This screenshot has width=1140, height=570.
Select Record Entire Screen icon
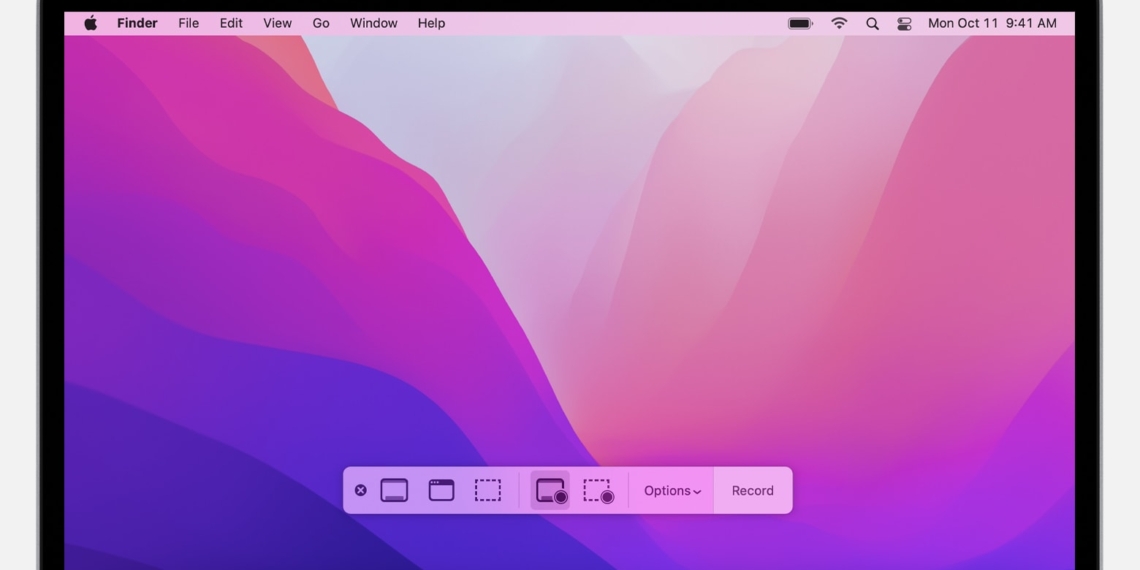click(550, 490)
